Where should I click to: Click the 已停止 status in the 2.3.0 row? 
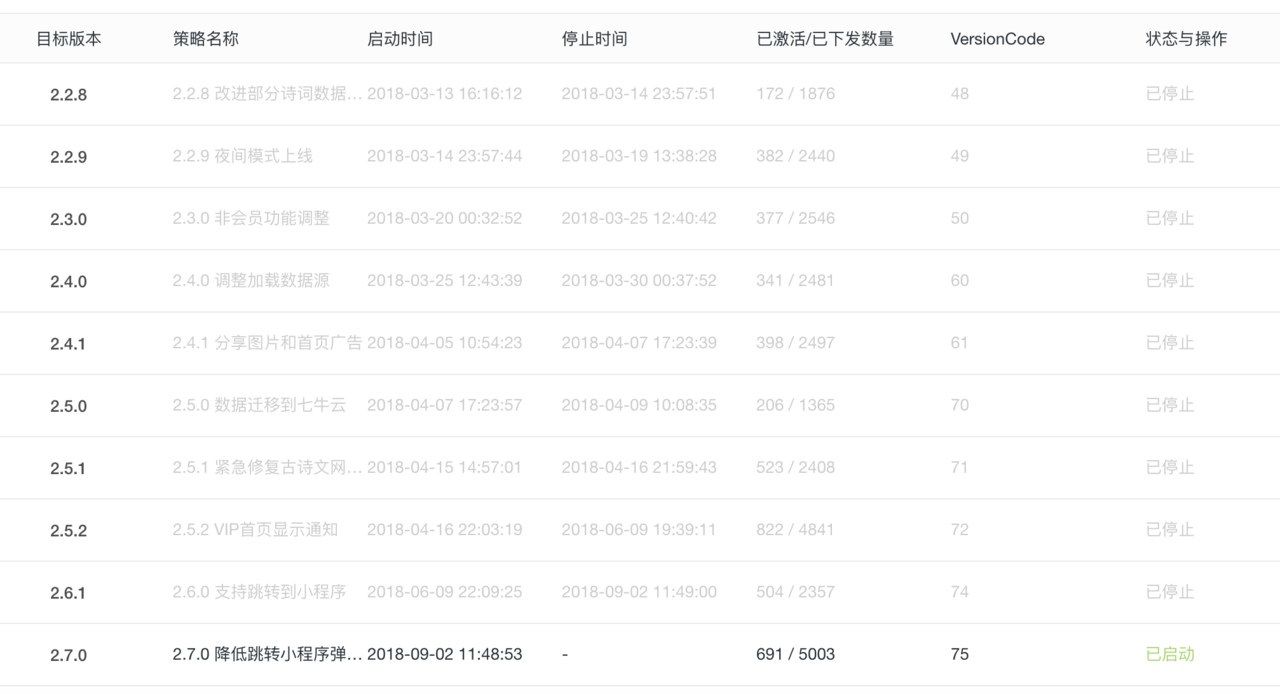(1170, 218)
